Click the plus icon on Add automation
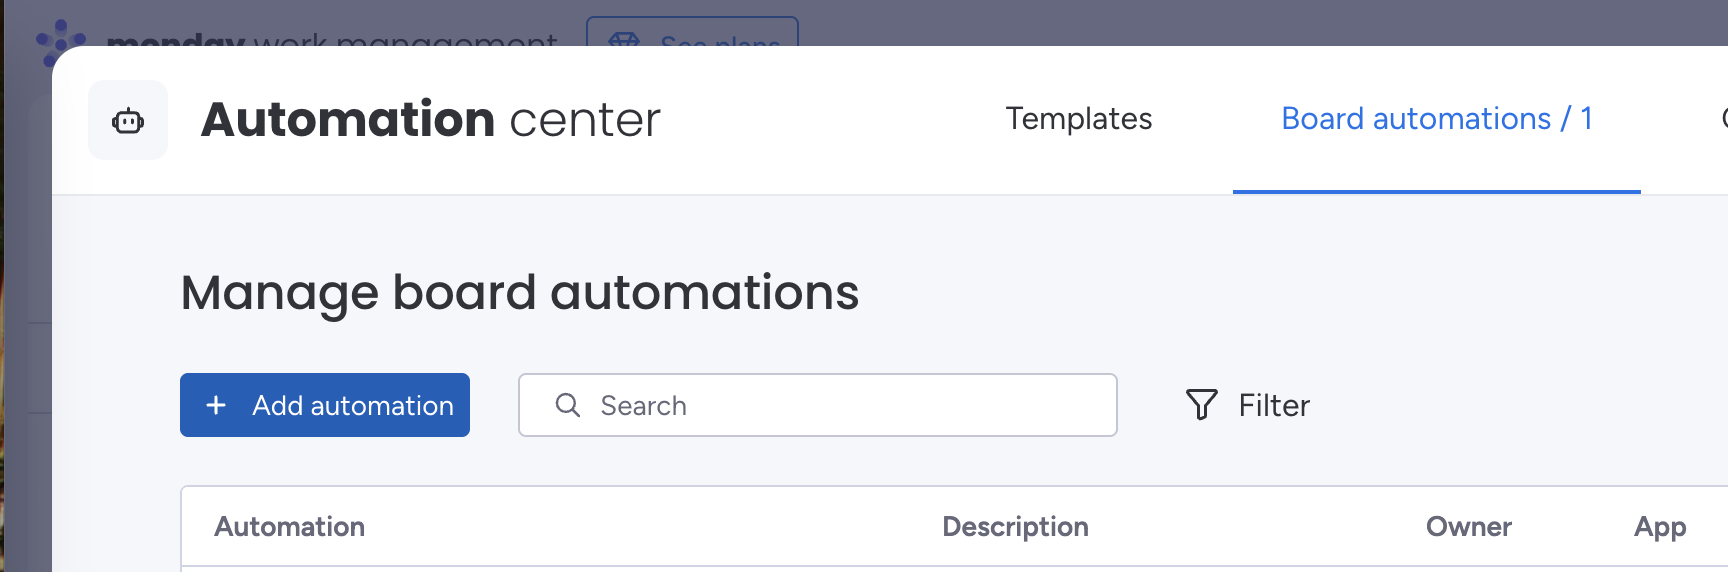The width and height of the screenshot is (1728, 572). coord(216,405)
